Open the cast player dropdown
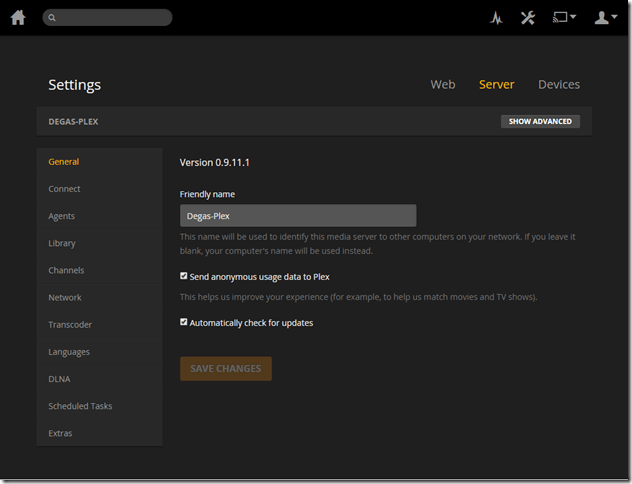 point(565,18)
